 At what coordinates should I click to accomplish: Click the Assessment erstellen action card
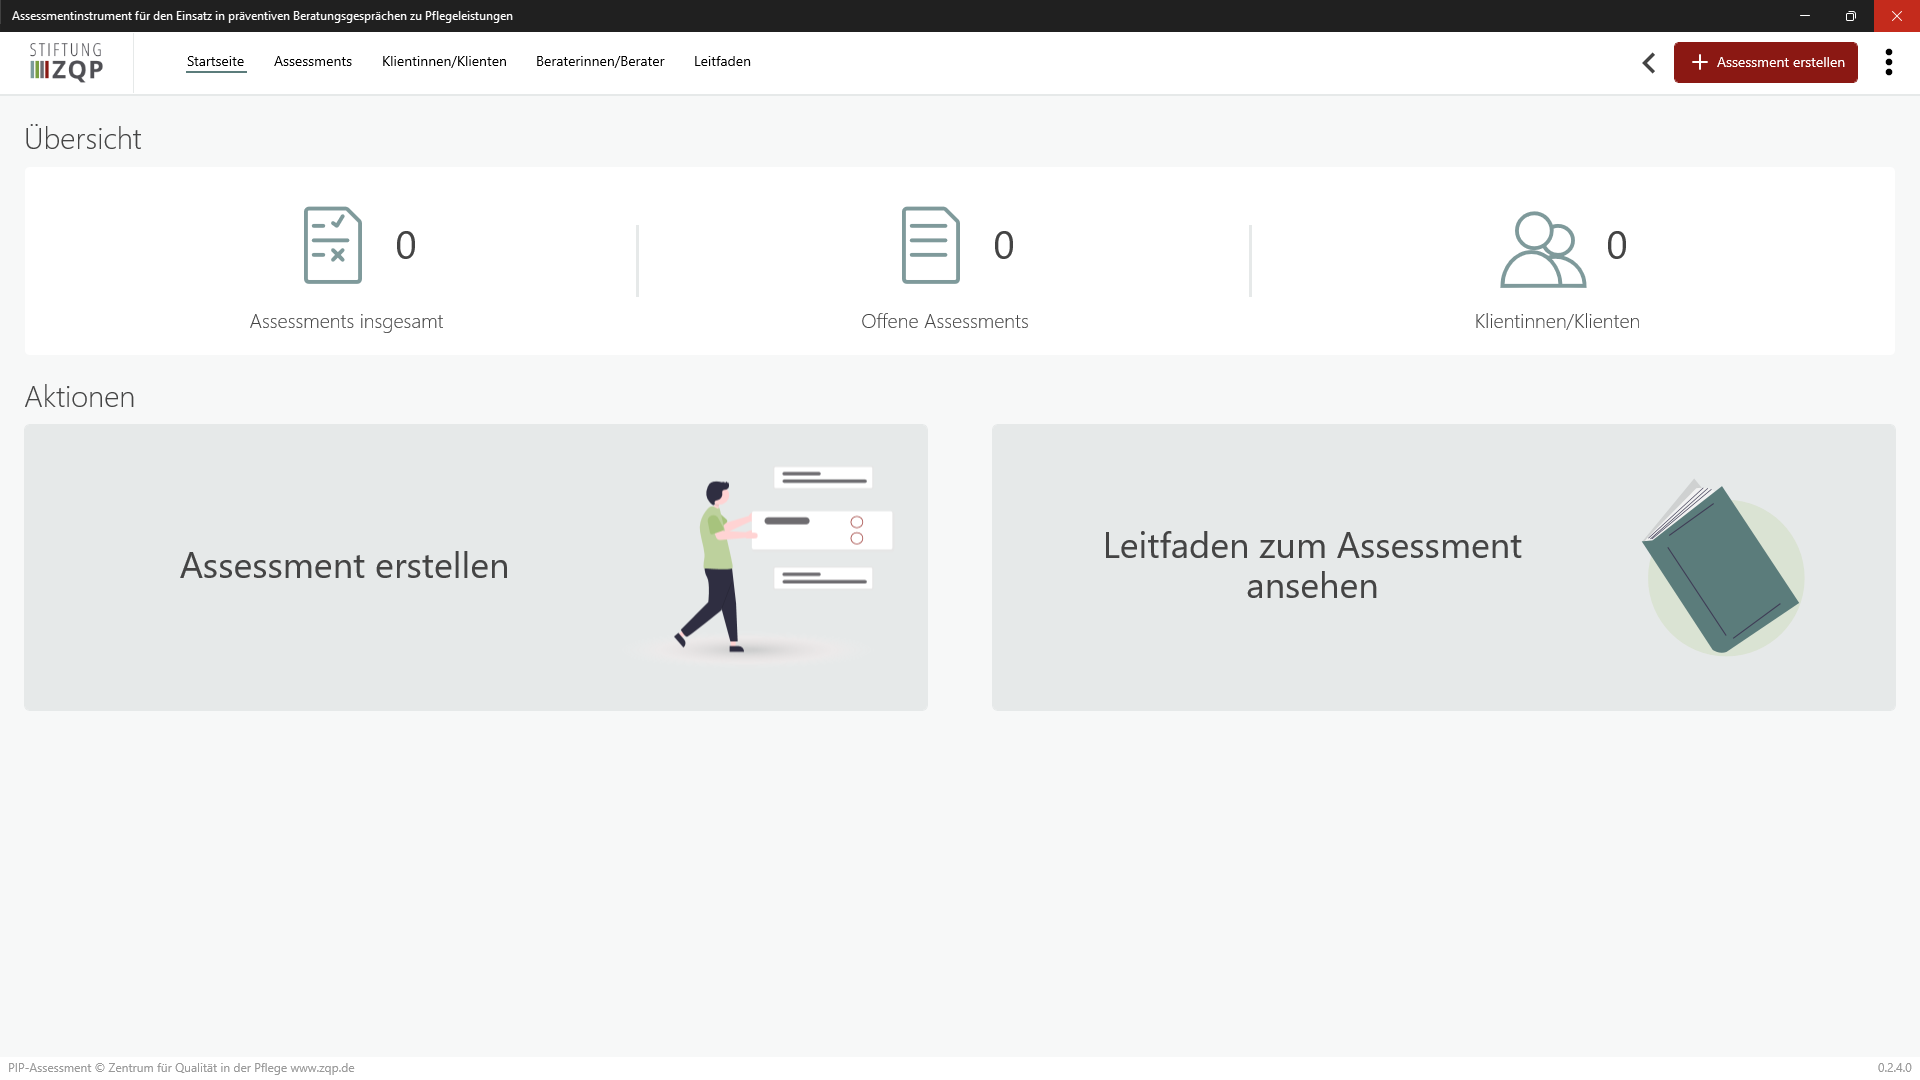(x=344, y=566)
